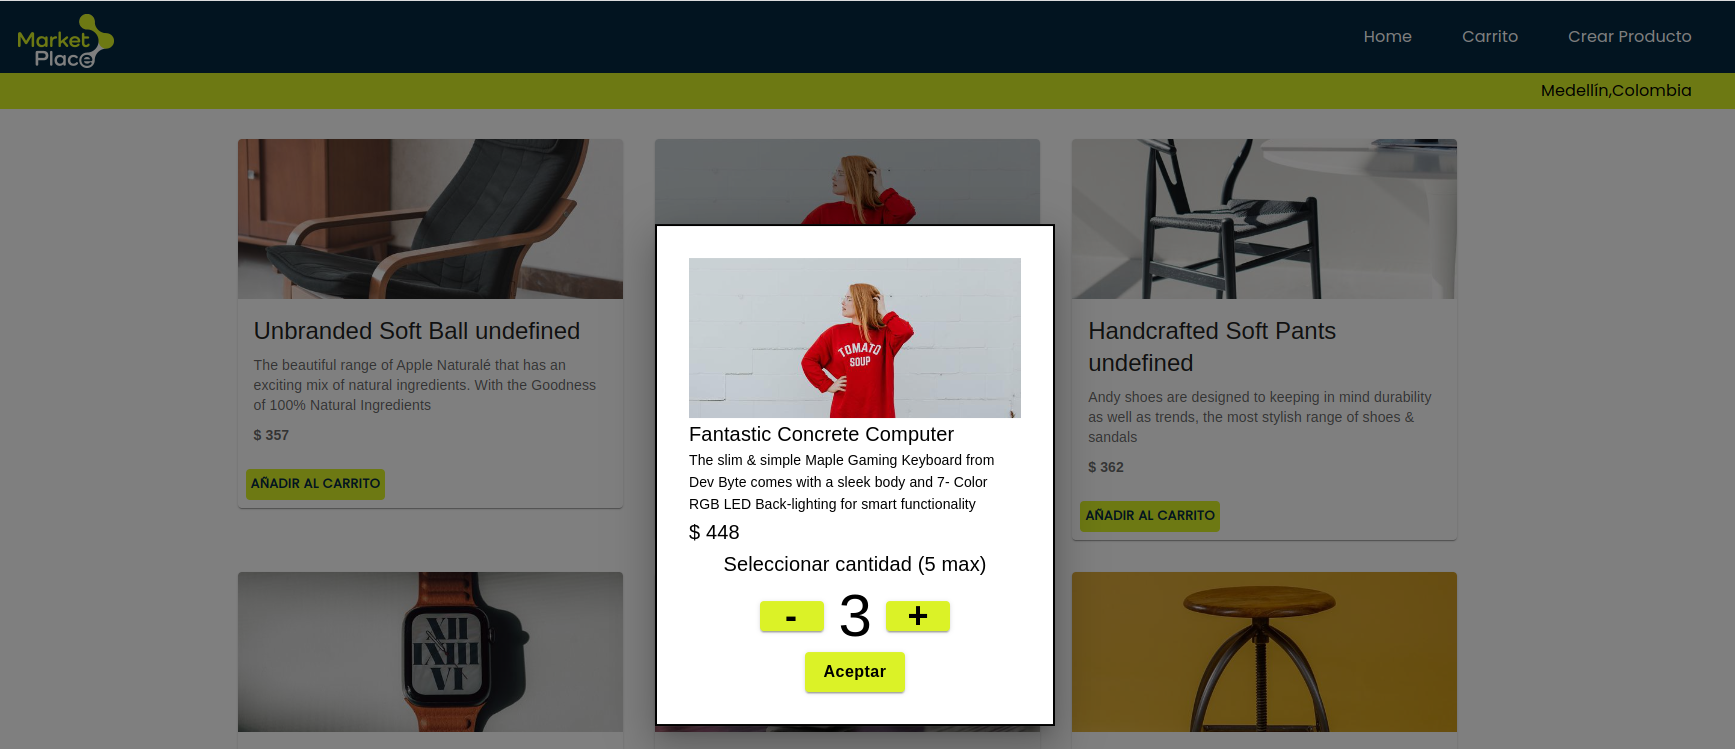Open the Crear Producto link
This screenshot has height=749, width=1735.
tap(1629, 37)
